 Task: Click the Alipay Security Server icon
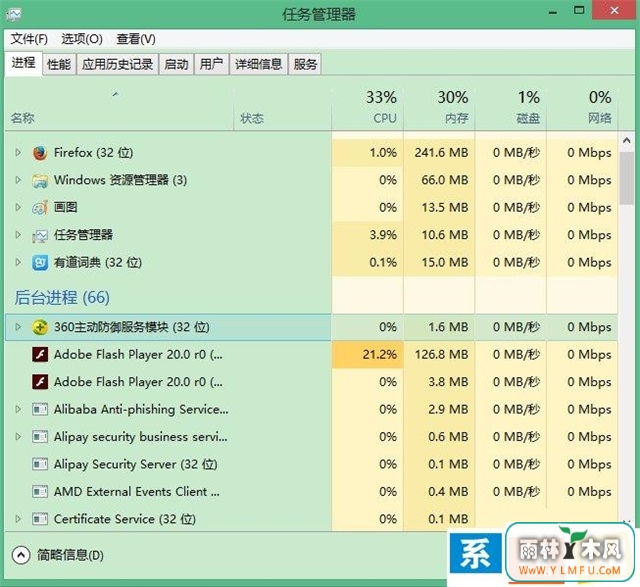[x=40, y=464]
